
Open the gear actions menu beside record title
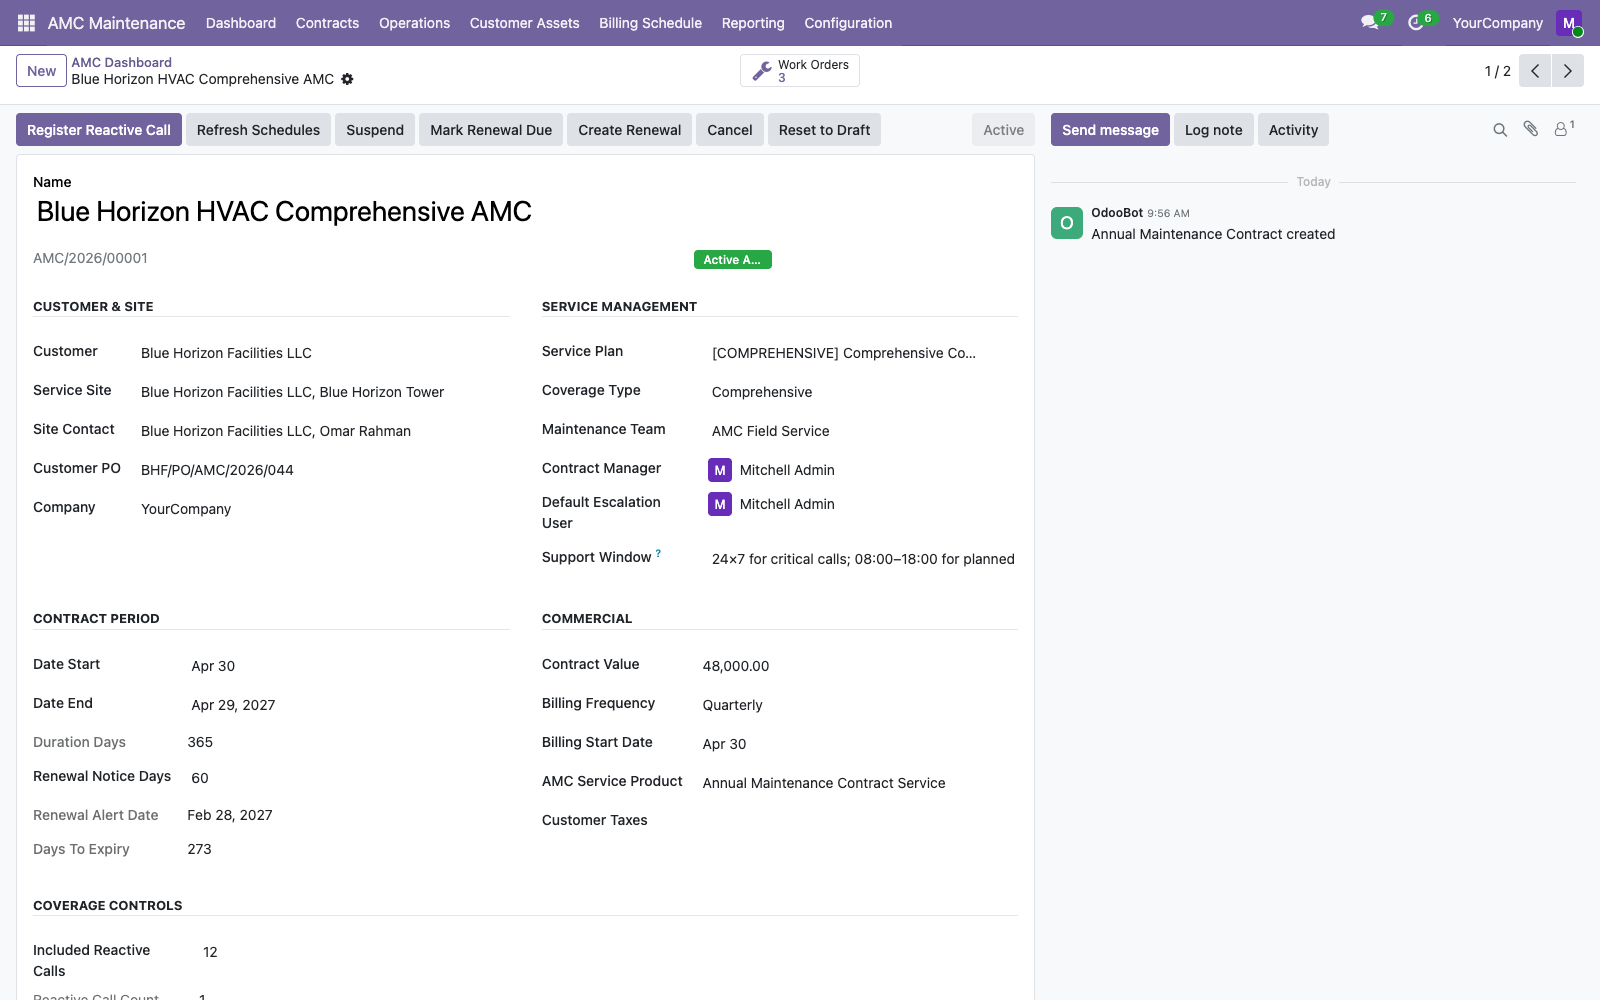click(347, 79)
